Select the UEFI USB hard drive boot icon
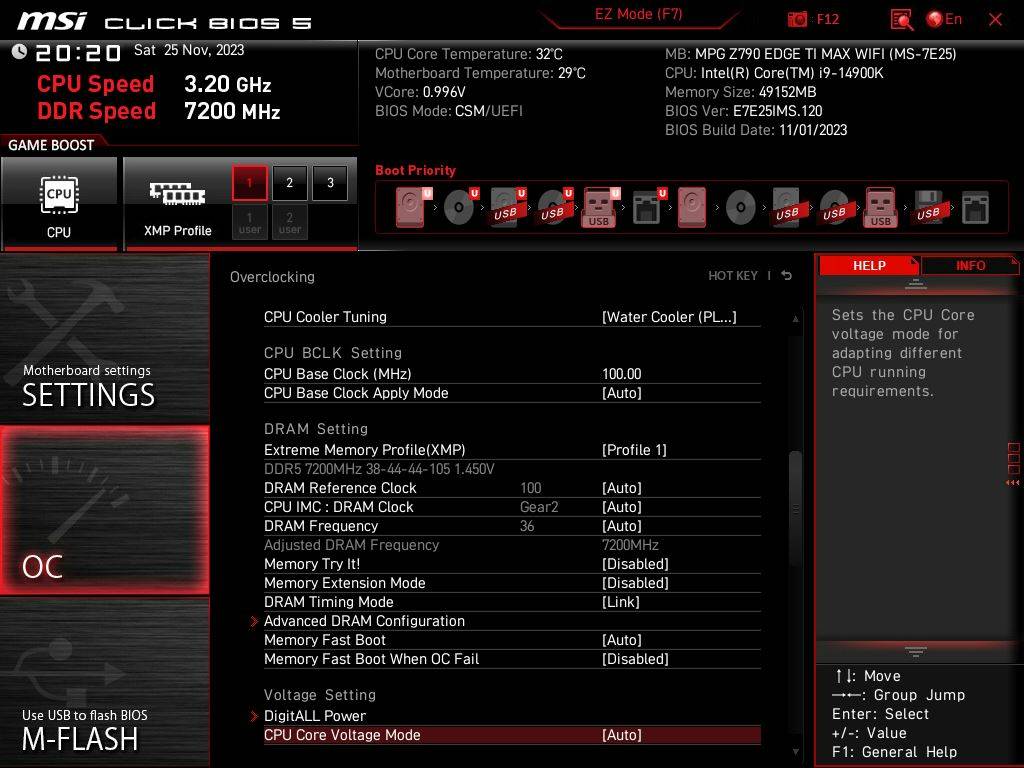Screen dimensions: 1024x768 tap(508, 207)
